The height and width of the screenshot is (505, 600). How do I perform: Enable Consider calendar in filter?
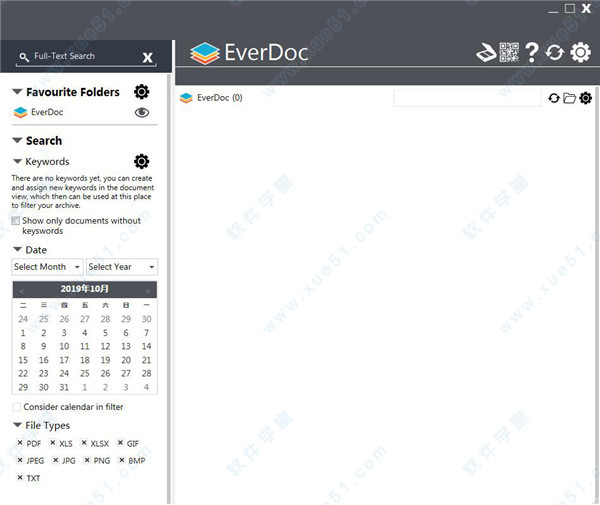17,407
